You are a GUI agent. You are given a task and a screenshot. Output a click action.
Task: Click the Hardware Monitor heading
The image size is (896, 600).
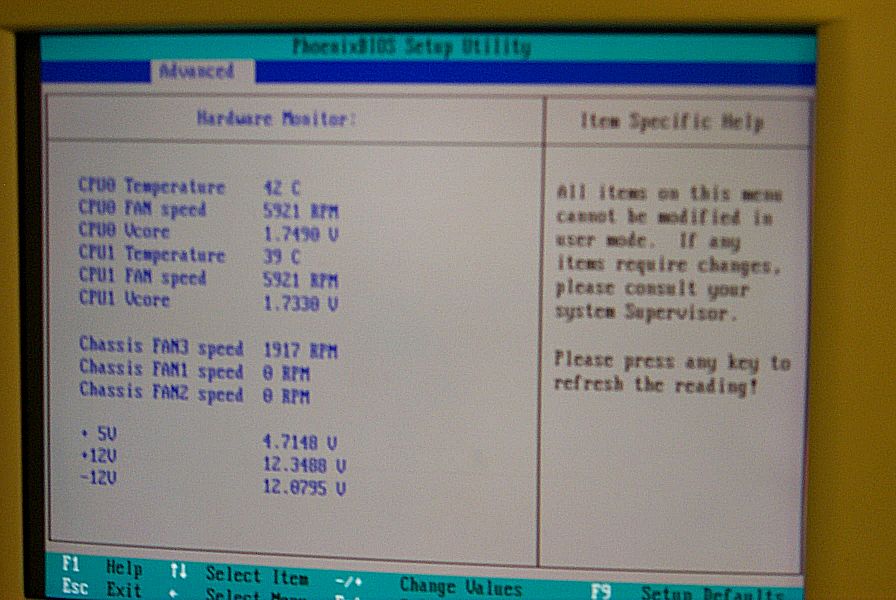click(x=276, y=119)
